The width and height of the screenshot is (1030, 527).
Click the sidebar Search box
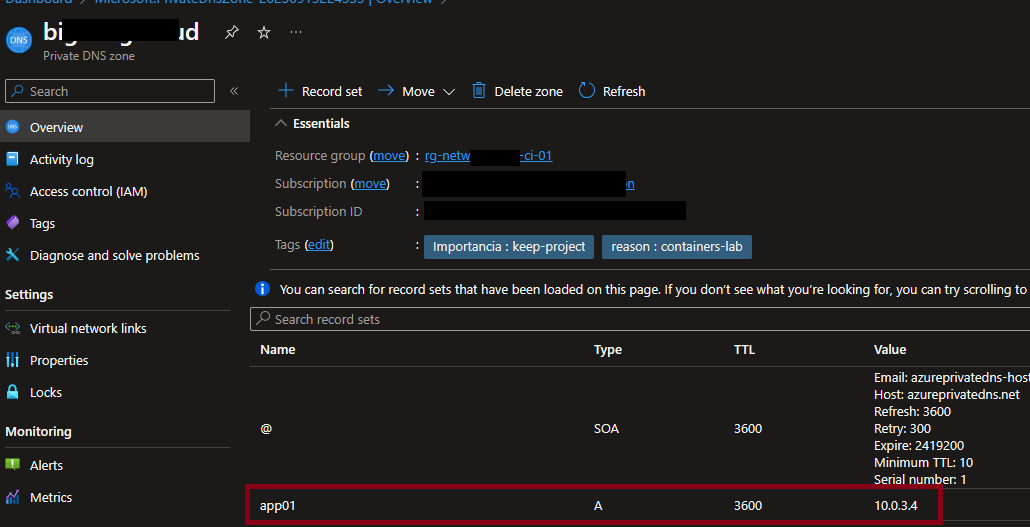110,91
